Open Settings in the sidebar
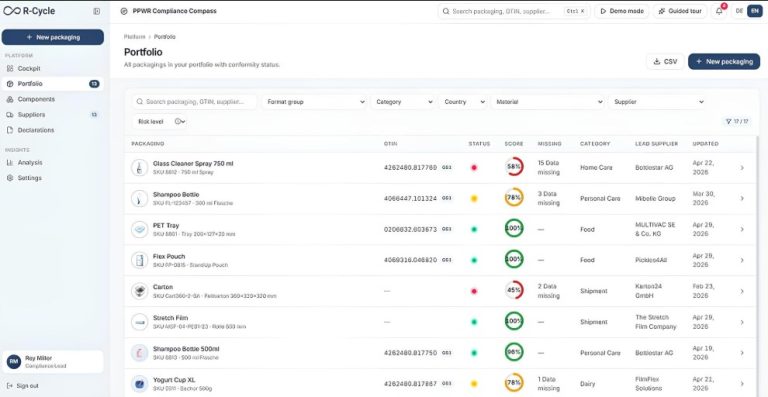The image size is (768, 397). pyautogui.click(x=52, y=178)
